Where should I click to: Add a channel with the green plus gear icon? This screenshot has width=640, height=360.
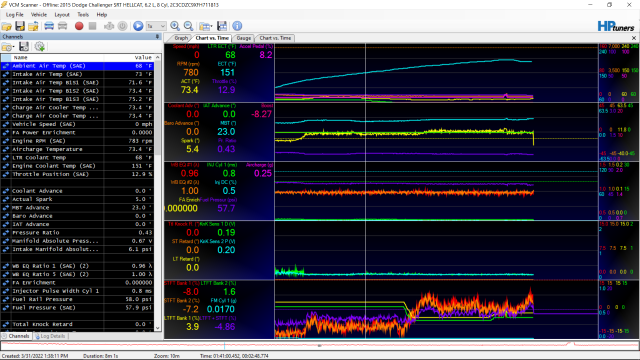tap(40, 47)
